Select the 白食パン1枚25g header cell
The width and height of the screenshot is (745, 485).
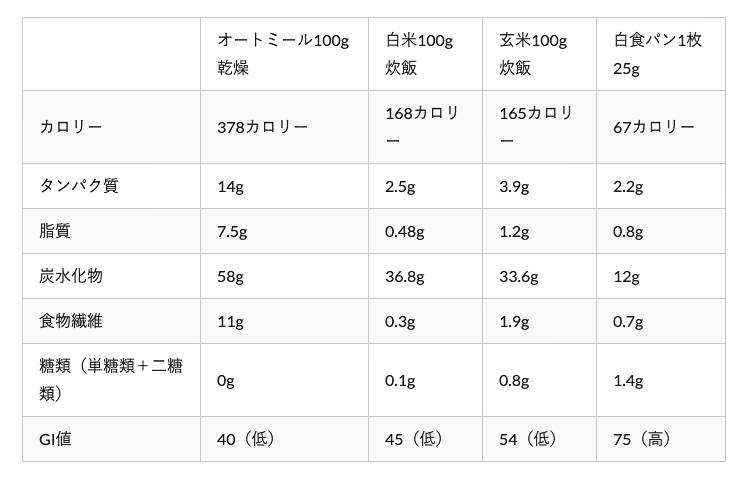(661, 54)
